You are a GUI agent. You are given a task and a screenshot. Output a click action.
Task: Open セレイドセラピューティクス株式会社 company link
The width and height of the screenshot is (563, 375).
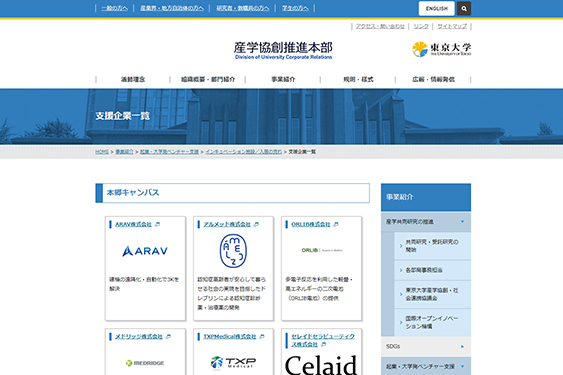tap(323, 340)
